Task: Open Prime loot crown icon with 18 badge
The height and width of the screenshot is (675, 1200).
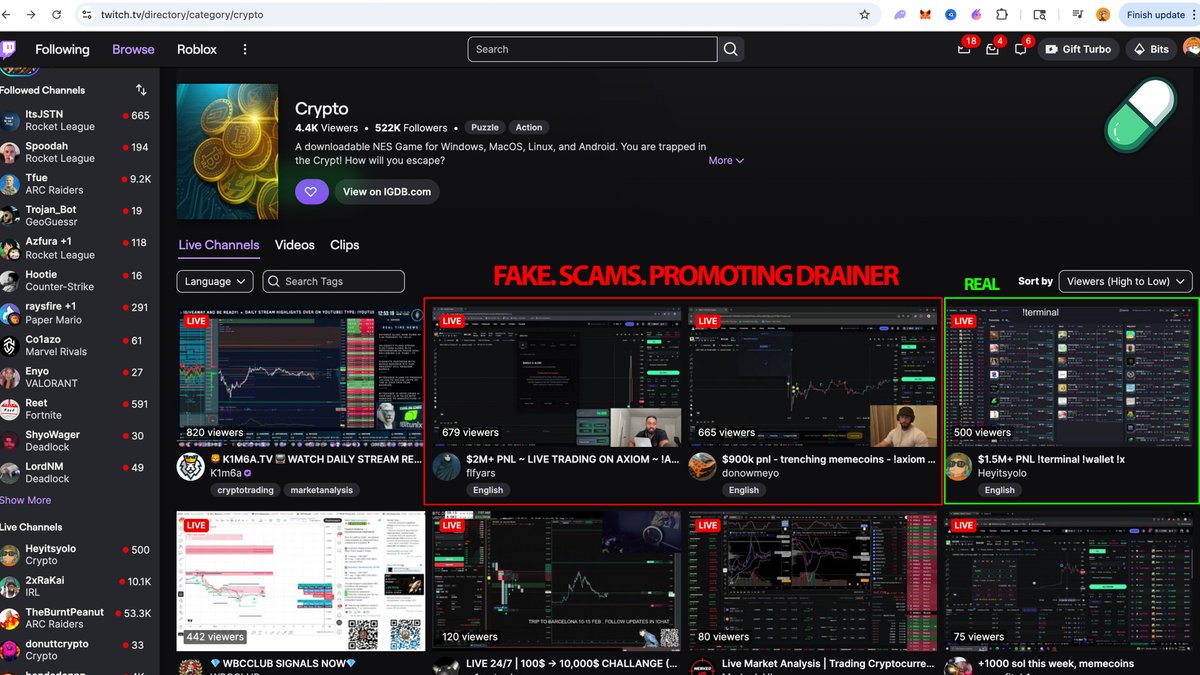Action: coord(964,49)
